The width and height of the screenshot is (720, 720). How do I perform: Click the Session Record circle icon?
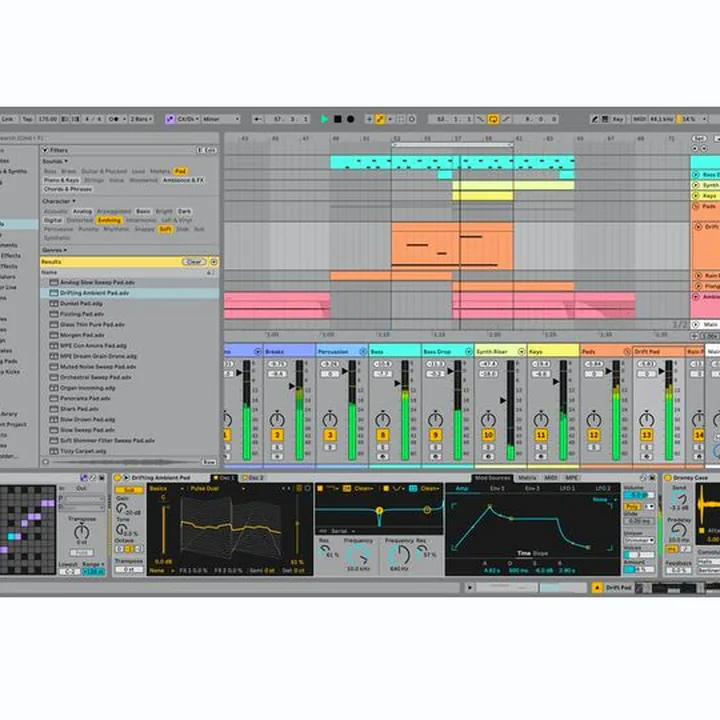[x=412, y=119]
